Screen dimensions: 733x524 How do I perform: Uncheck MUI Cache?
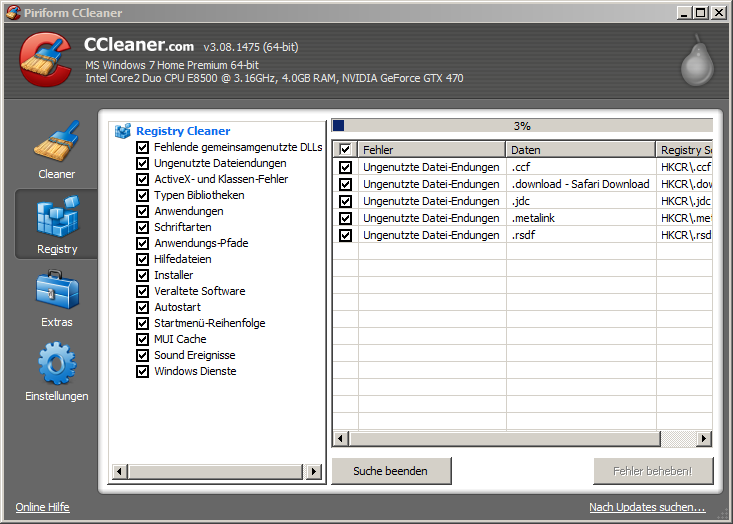142,339
